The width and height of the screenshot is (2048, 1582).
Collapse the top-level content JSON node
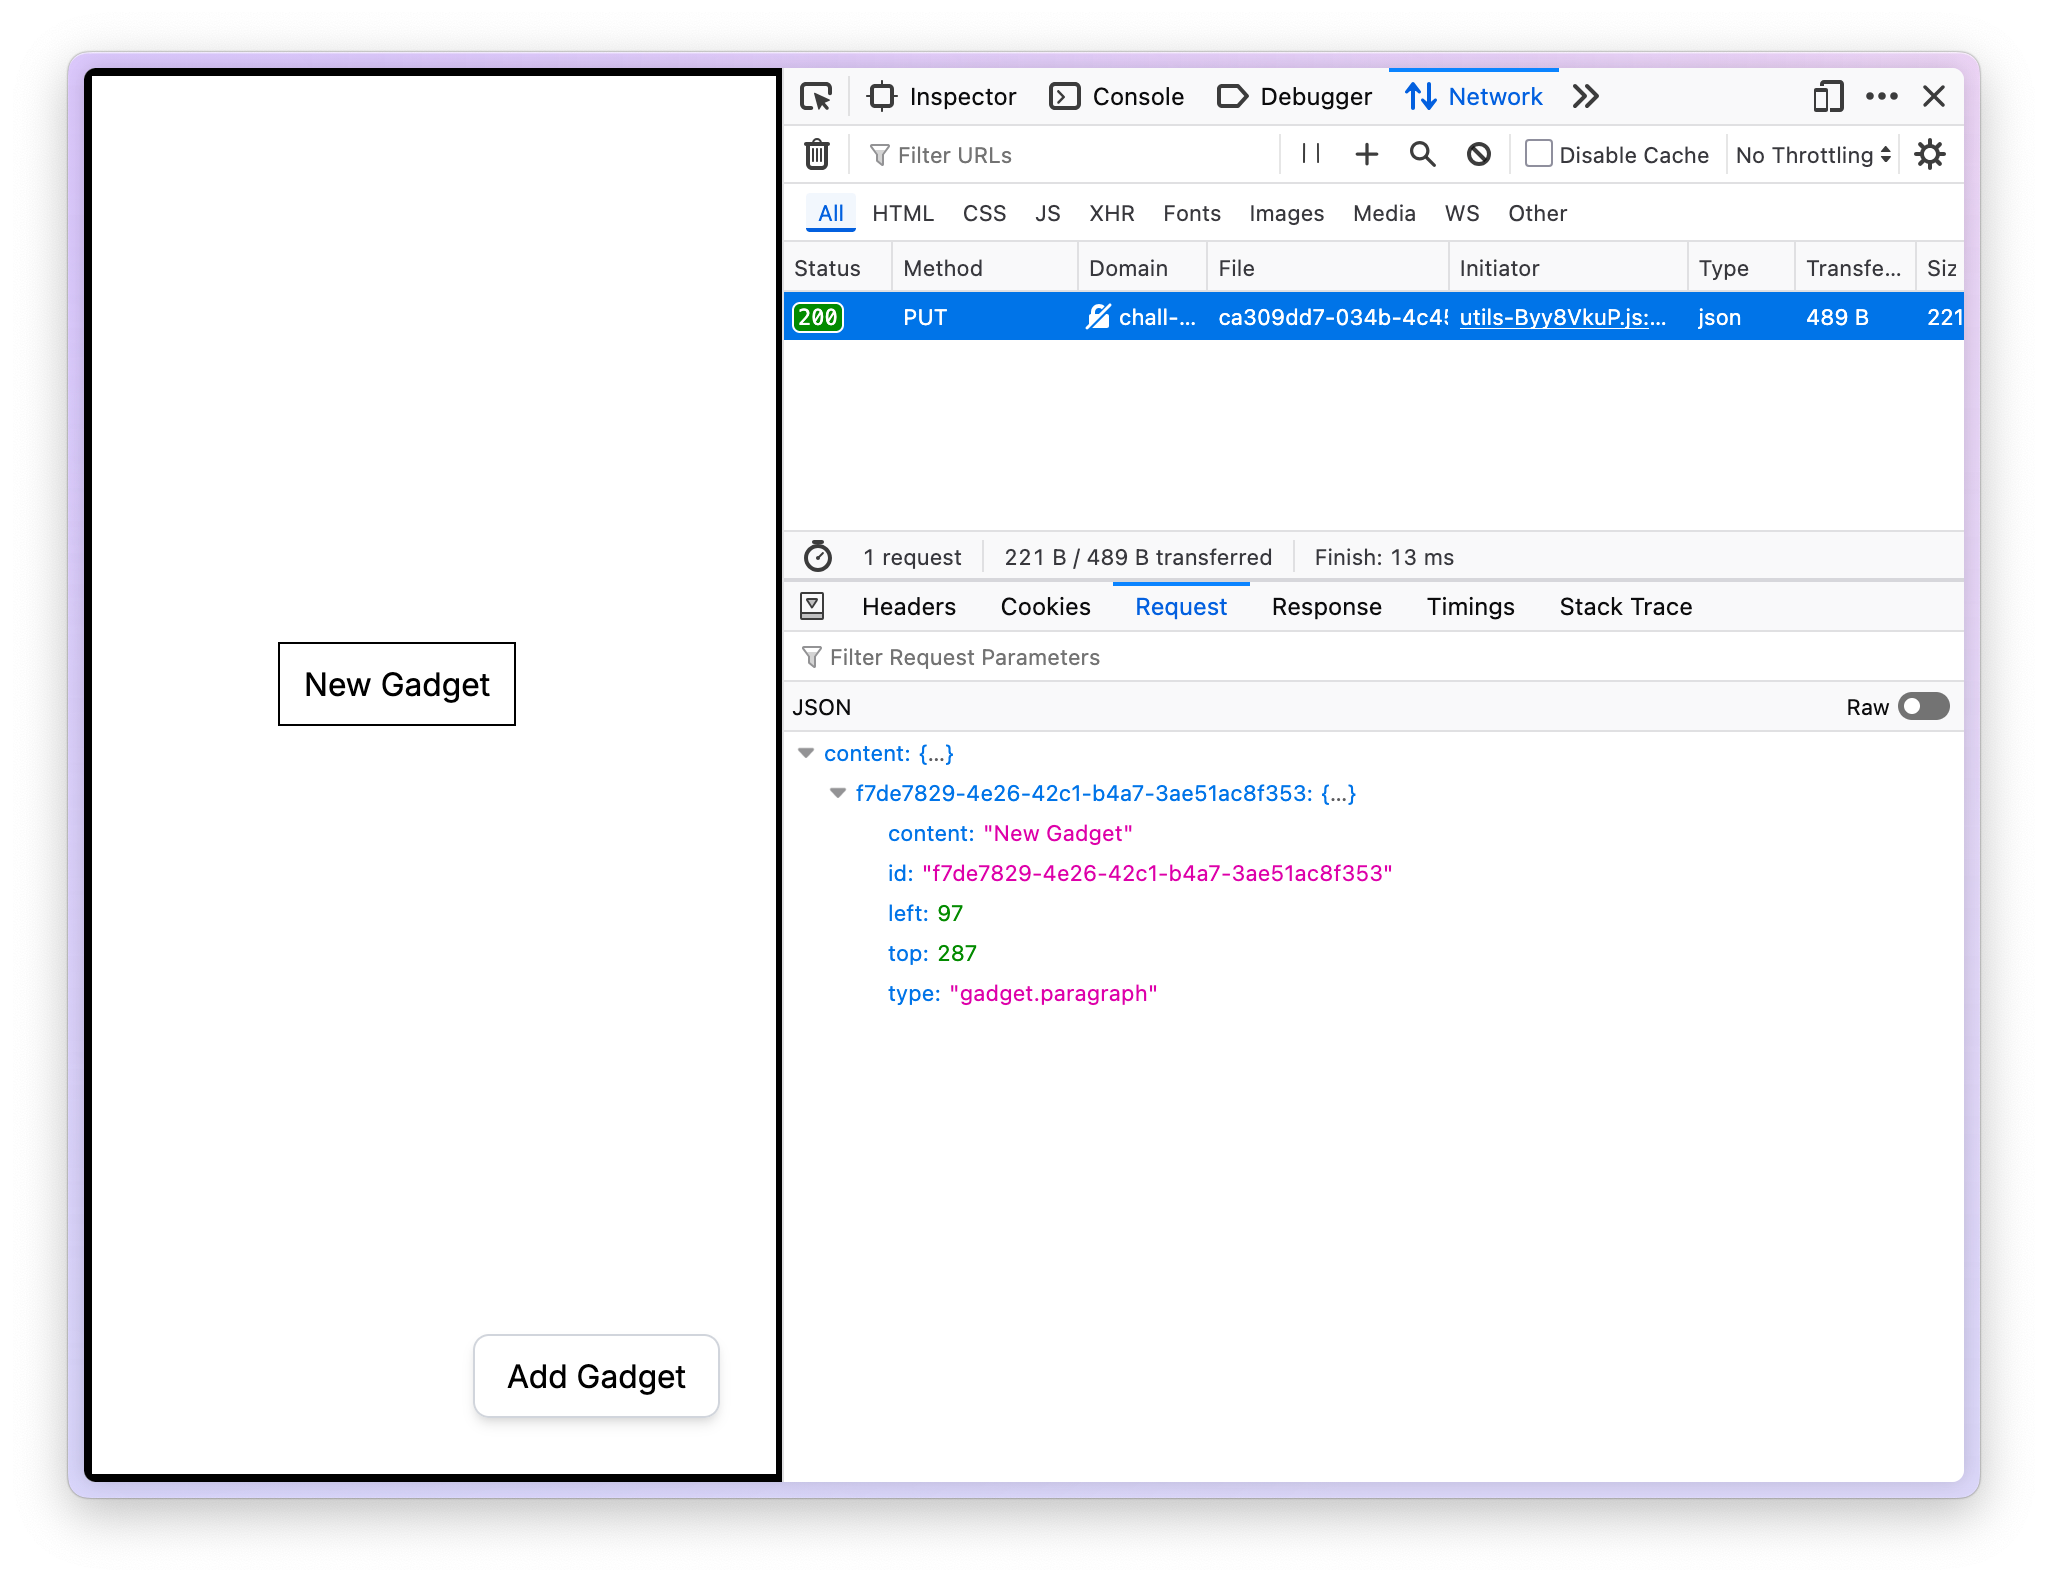point(806,753)
